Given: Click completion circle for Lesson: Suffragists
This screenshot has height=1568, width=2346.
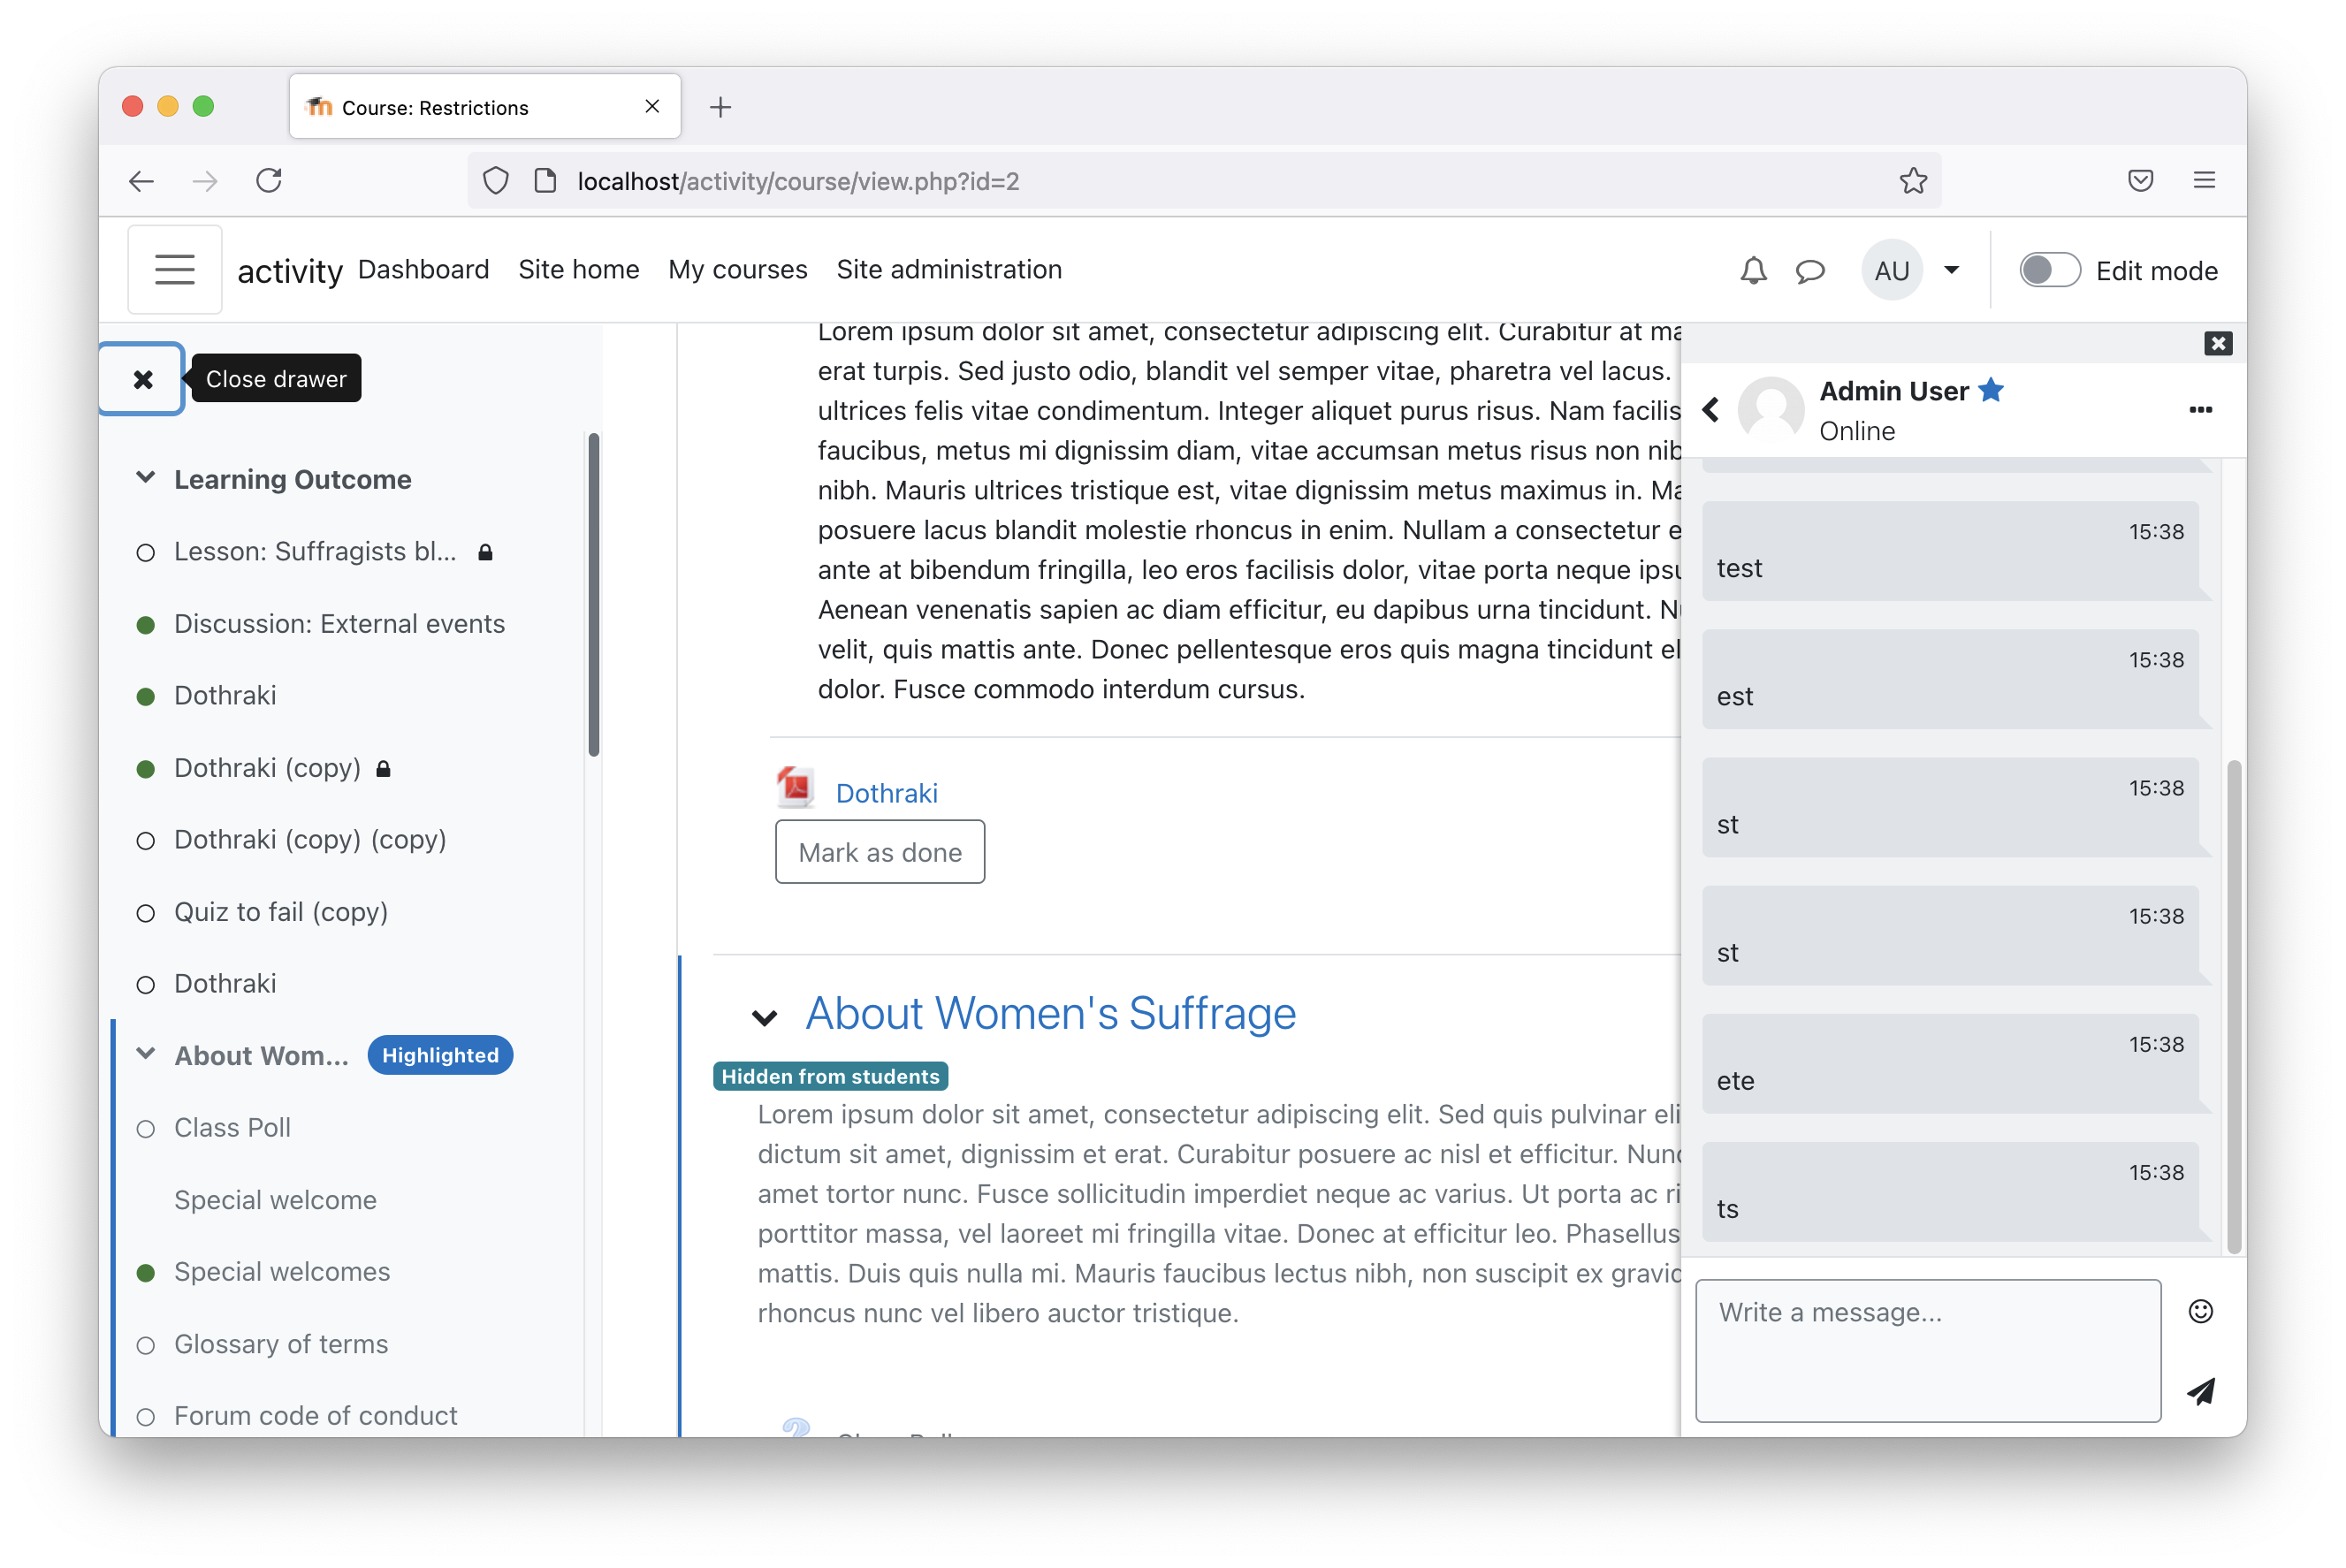Looking at the screenshot, I should pyautogui.click(x=146, y=552).
